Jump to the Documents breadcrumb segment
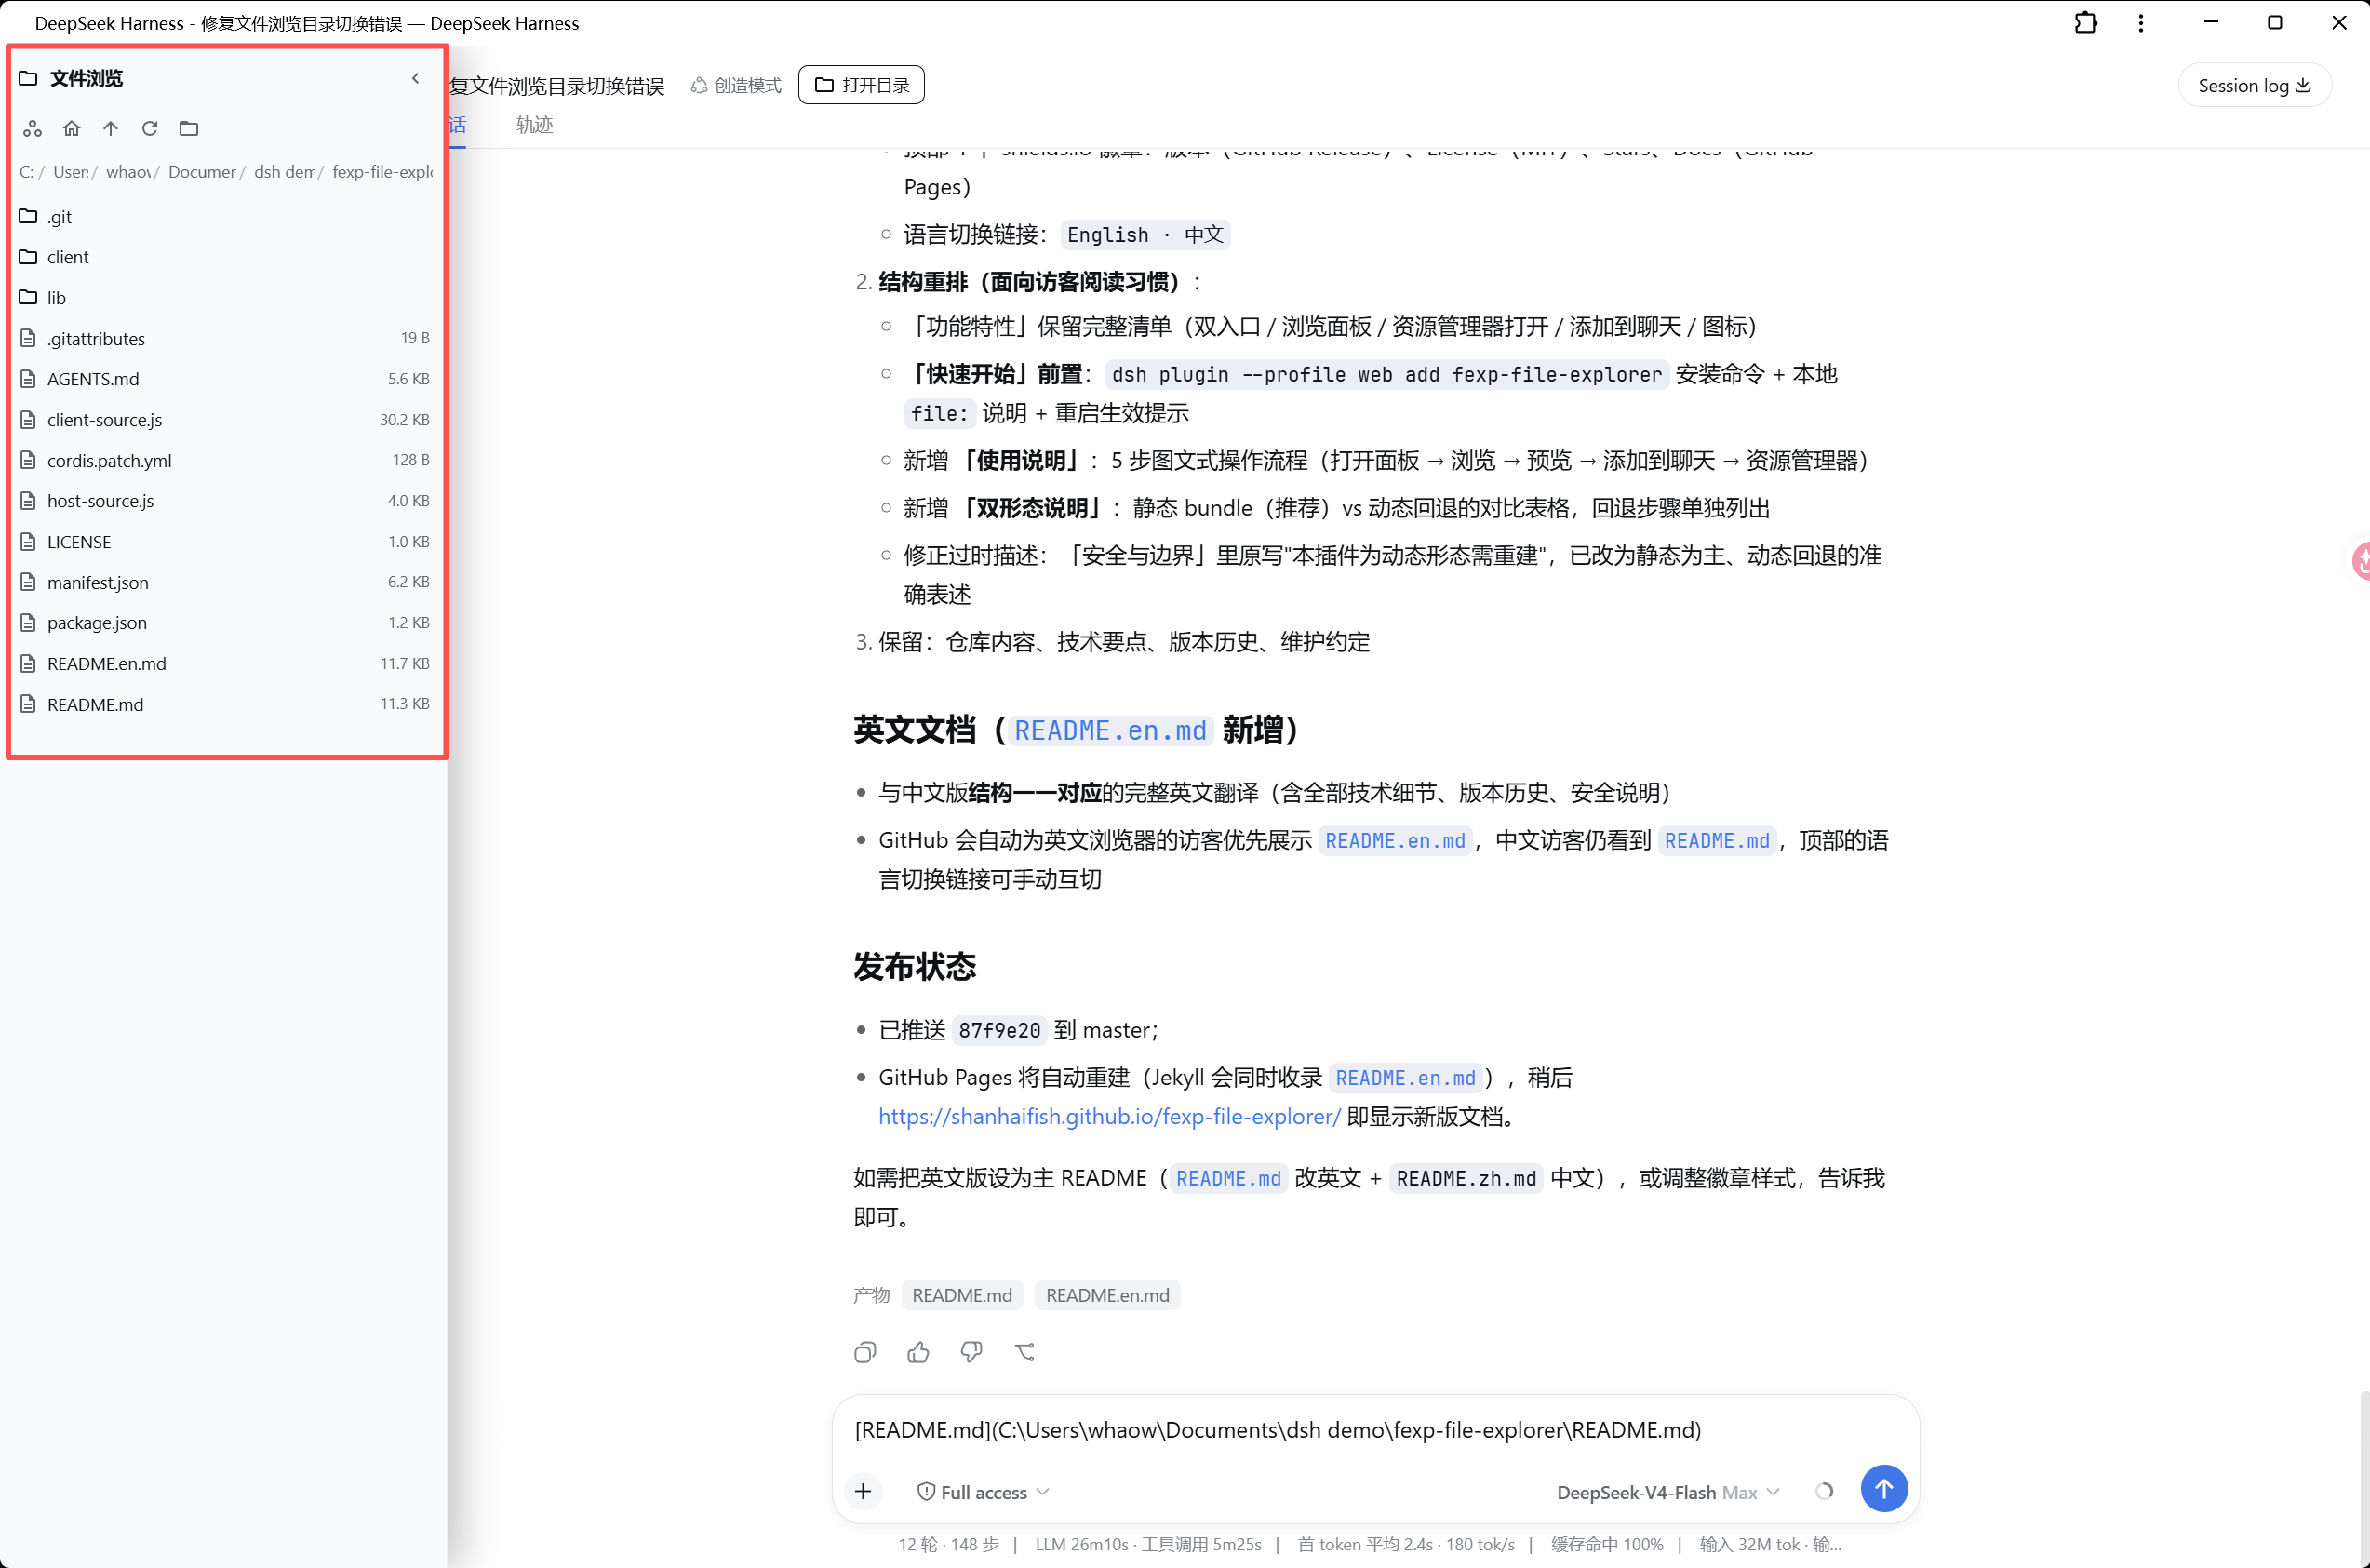The image size is (2370, 1568). (202, 172)
